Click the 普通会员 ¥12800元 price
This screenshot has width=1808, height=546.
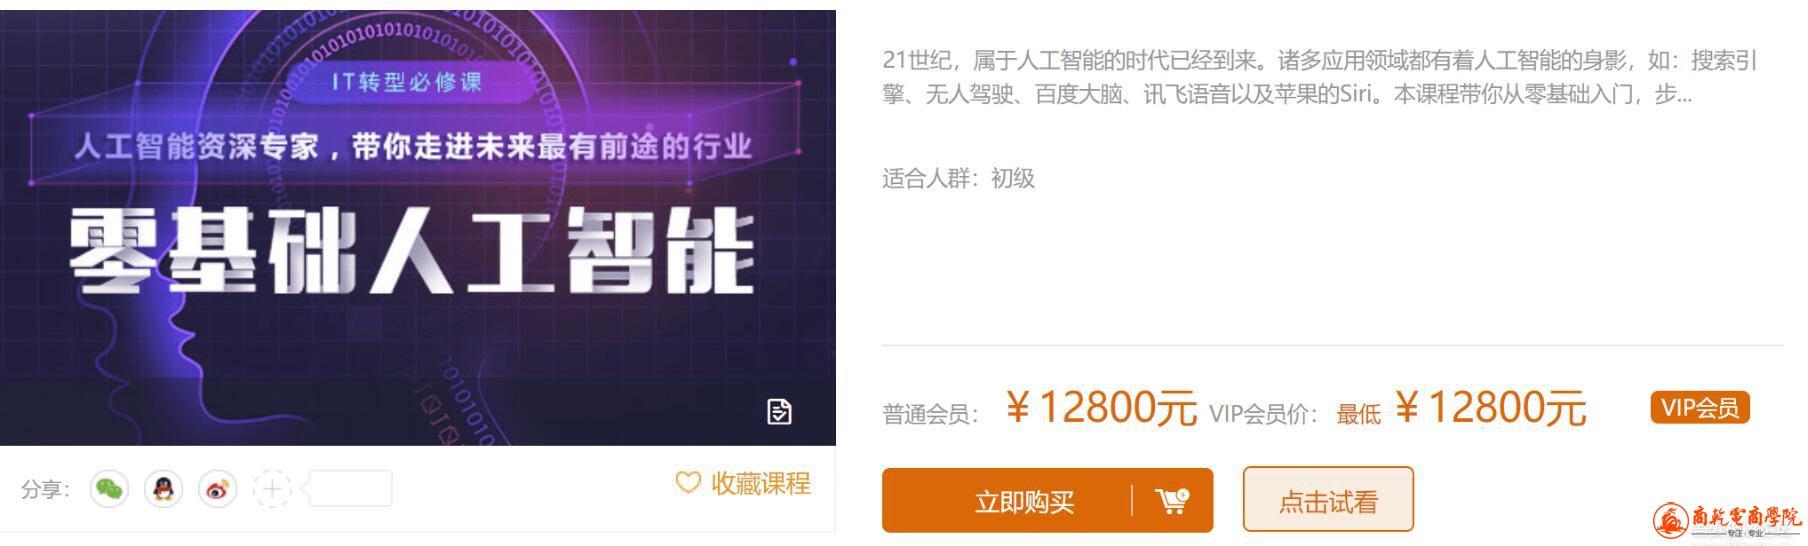1101,408
